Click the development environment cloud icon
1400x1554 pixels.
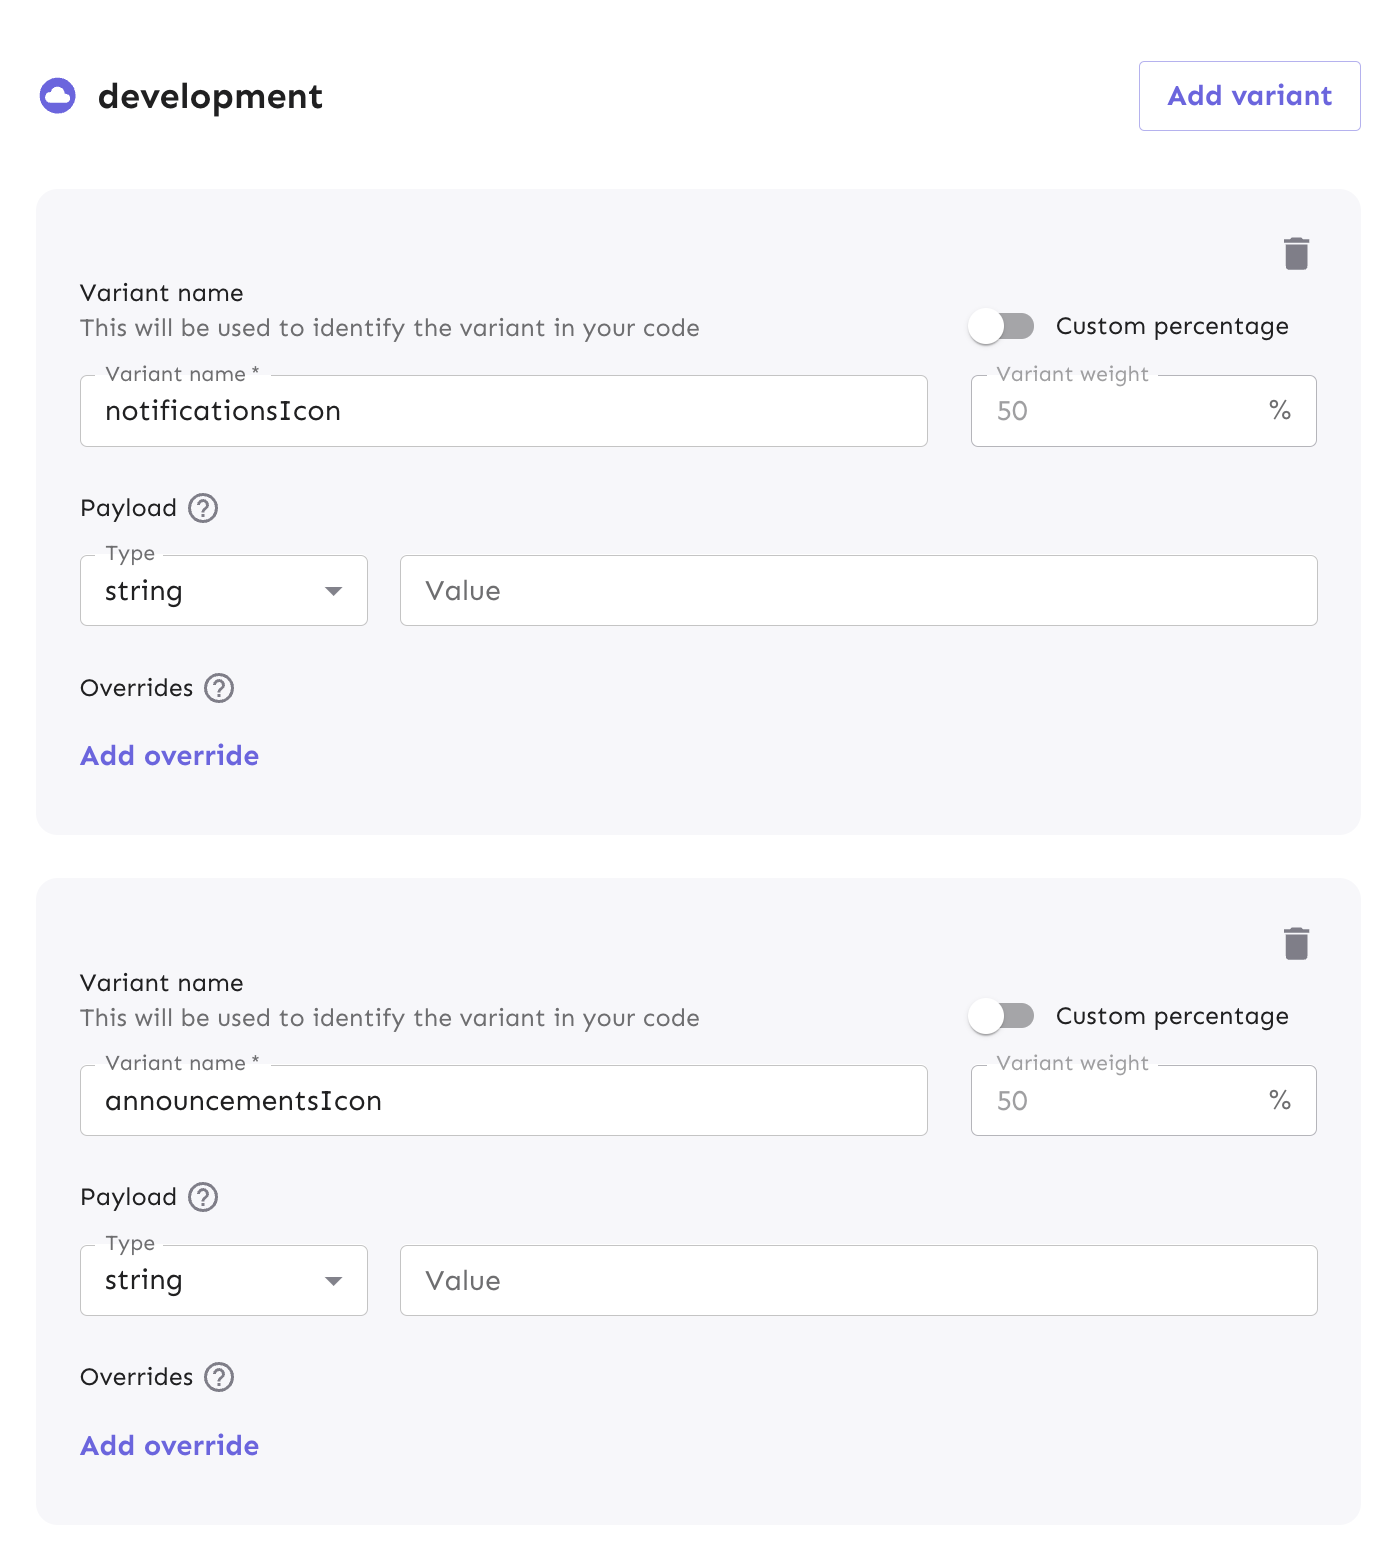58,95
